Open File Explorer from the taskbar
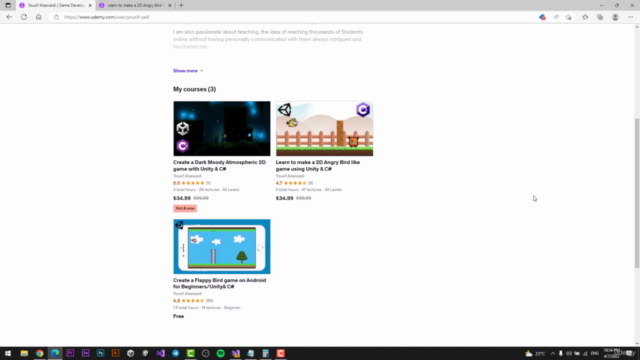 tap(24, 353)
